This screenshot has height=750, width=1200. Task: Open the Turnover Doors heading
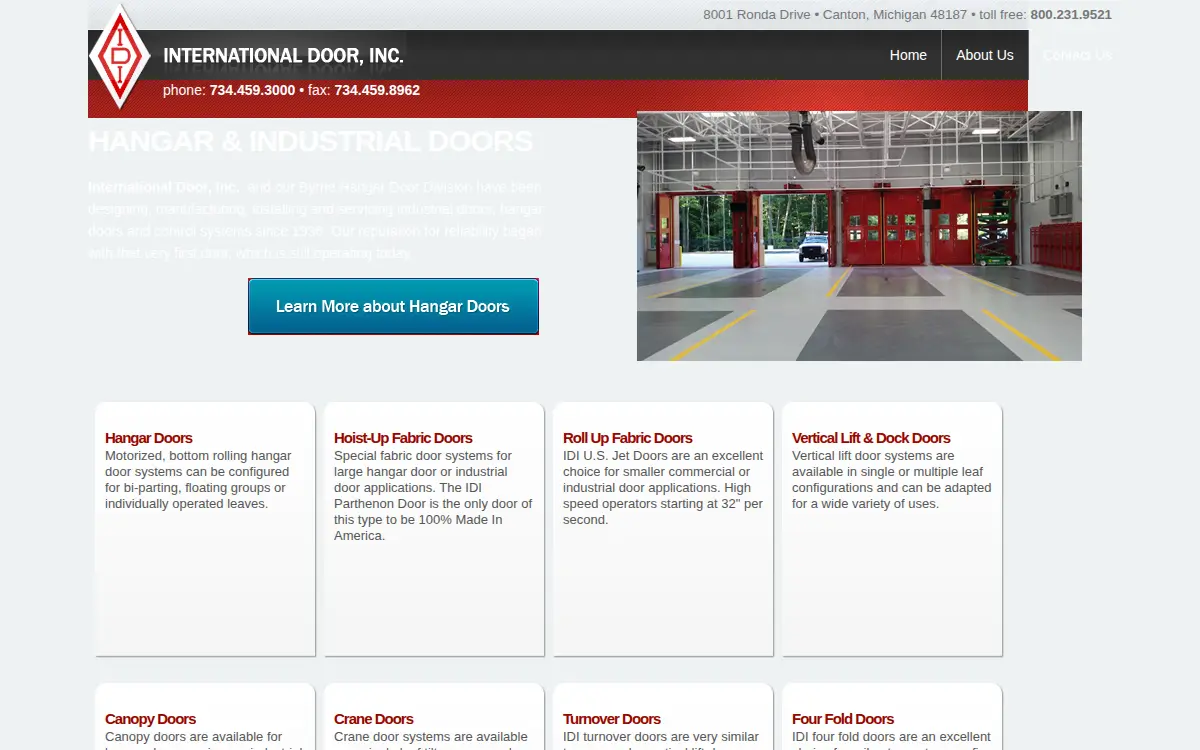coord(611,719)
